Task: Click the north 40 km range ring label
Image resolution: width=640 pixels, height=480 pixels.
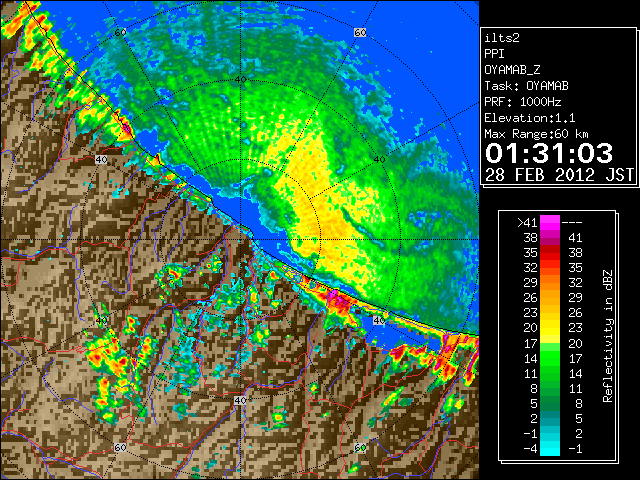Action: [x=240, y=80]
